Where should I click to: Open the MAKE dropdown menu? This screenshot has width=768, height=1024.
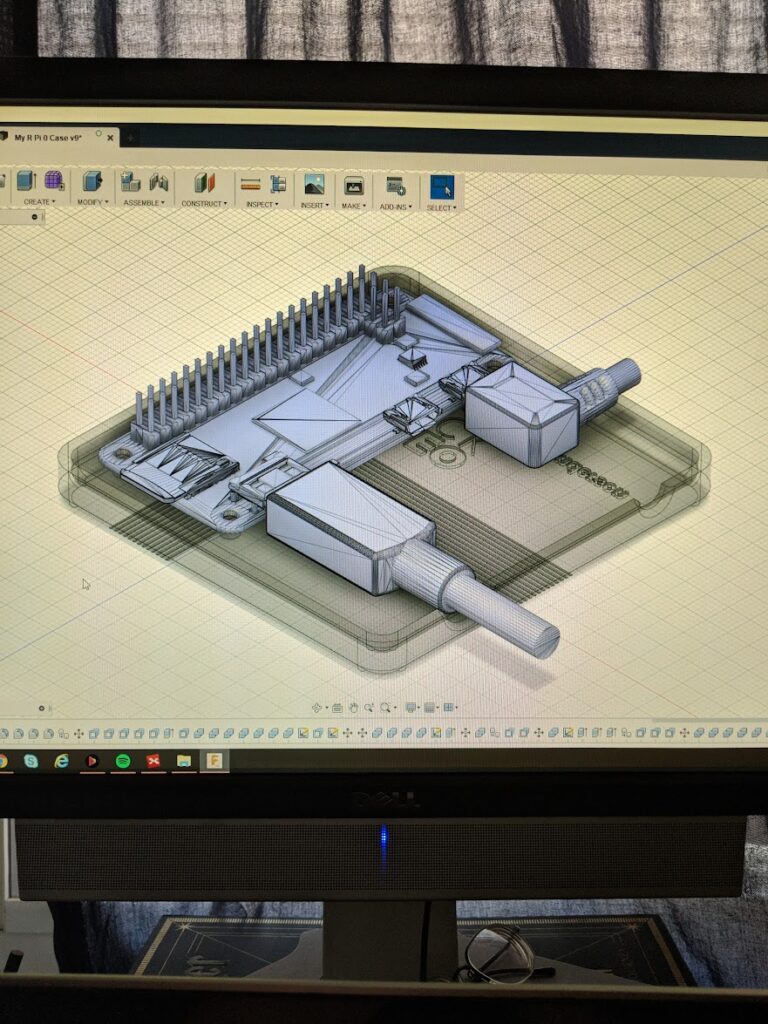tap(353, 206)
